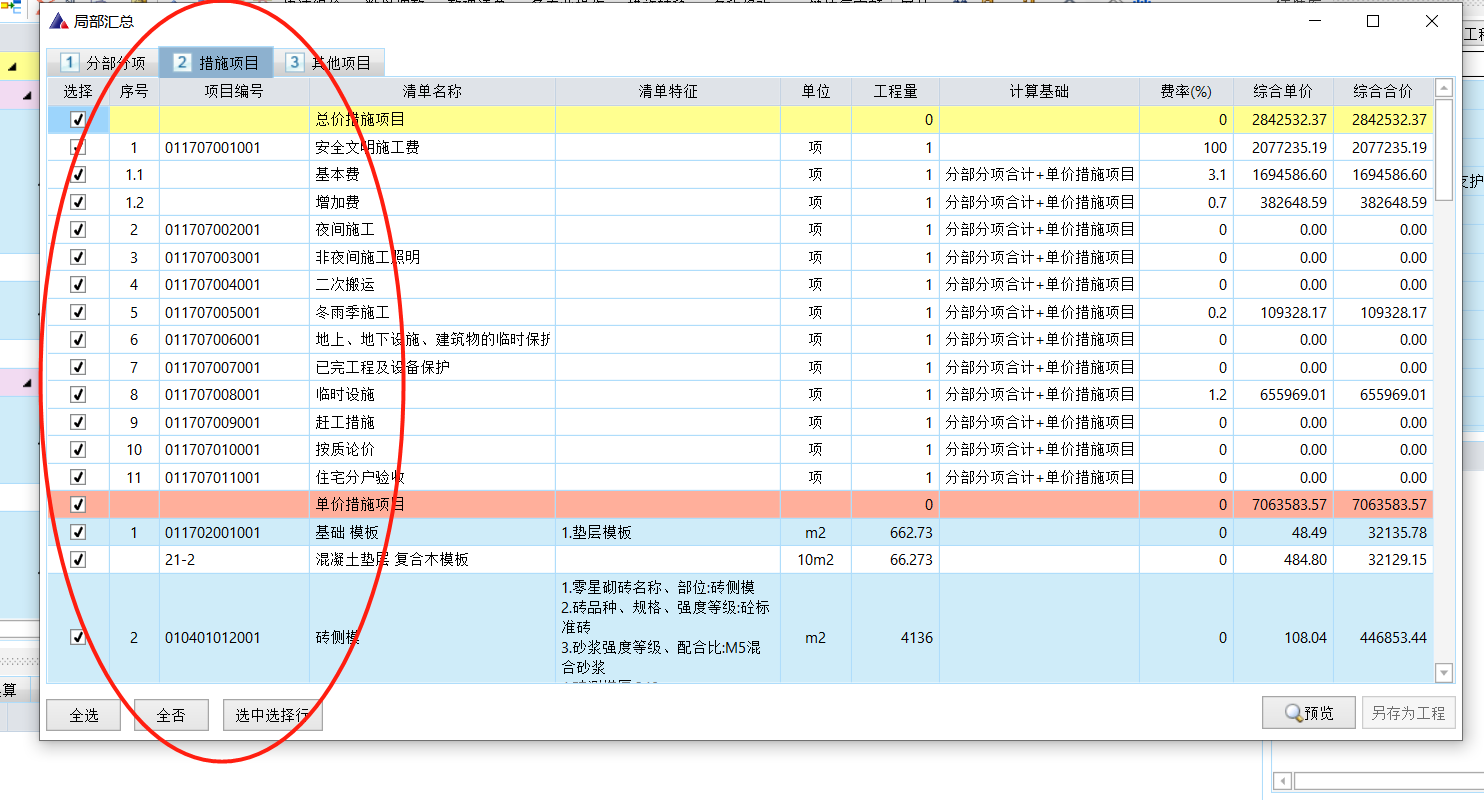This screenshot has height=800, width=1484.
Task: Toggle the 住宅分户验收 row checkbox
Action: pyautogui.click(x=78, y=477)
